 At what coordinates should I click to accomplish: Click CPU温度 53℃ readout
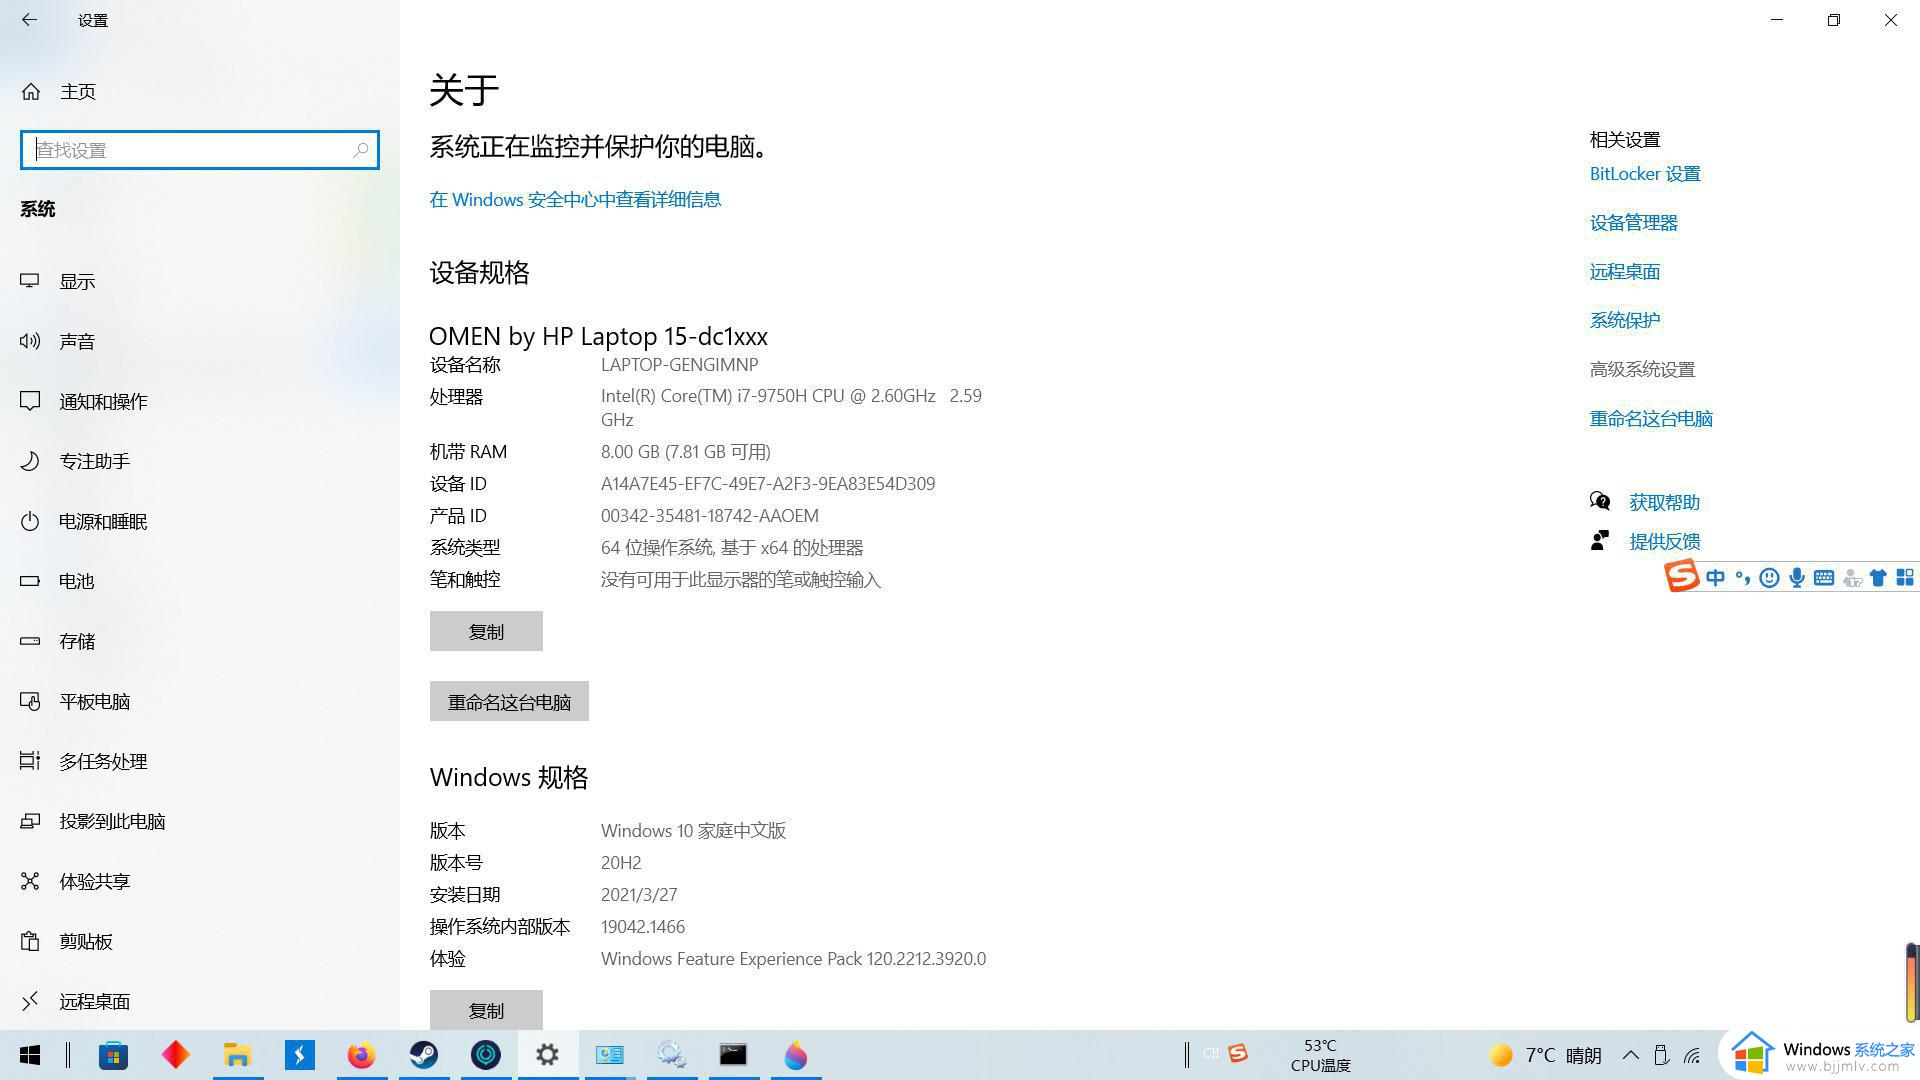1320,1055
